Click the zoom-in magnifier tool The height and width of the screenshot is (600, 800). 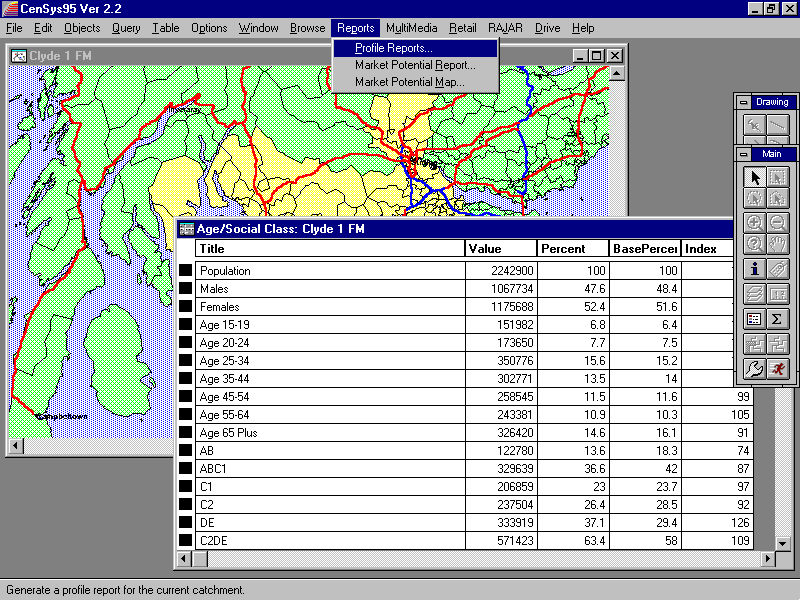(x=755, y=223)
